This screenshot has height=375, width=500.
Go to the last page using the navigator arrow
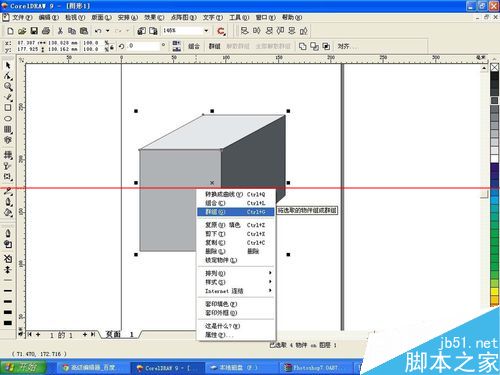pos(93,334)
